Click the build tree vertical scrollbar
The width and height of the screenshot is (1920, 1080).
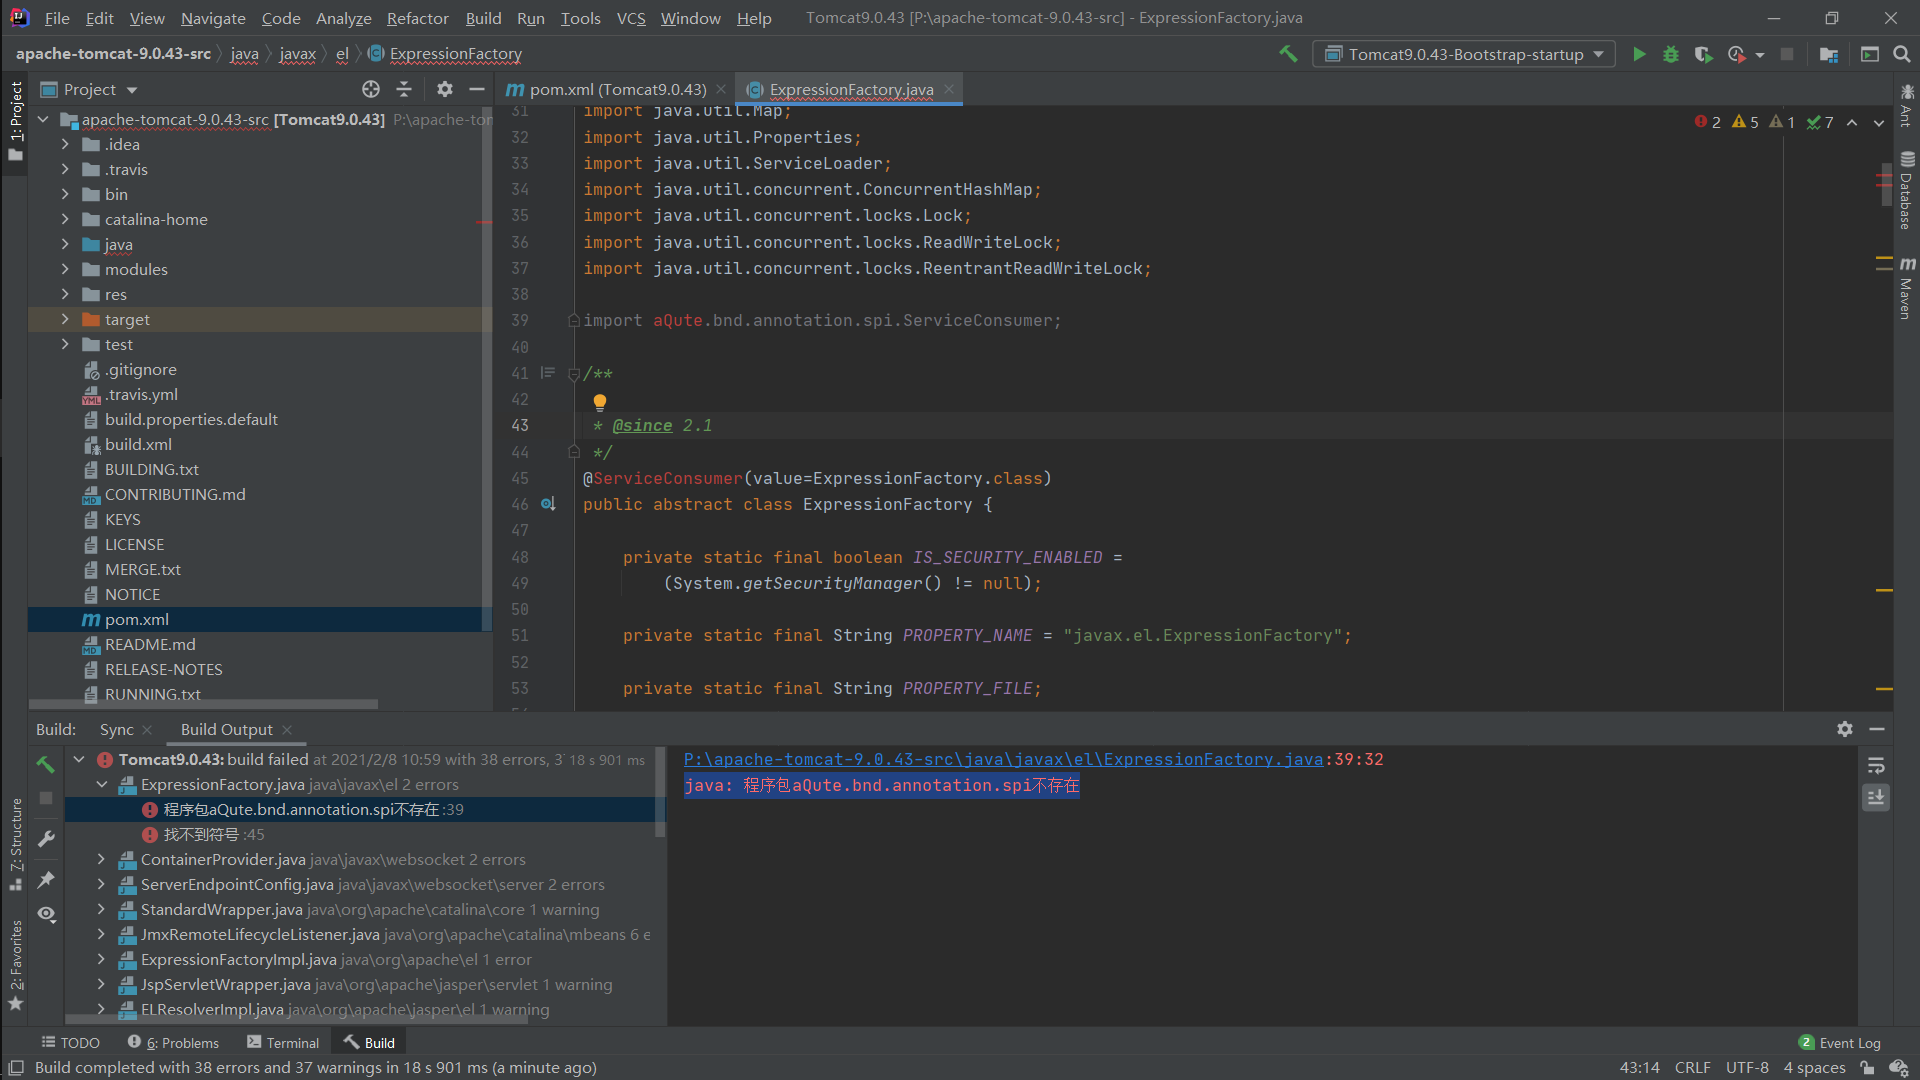click(659, 790)
